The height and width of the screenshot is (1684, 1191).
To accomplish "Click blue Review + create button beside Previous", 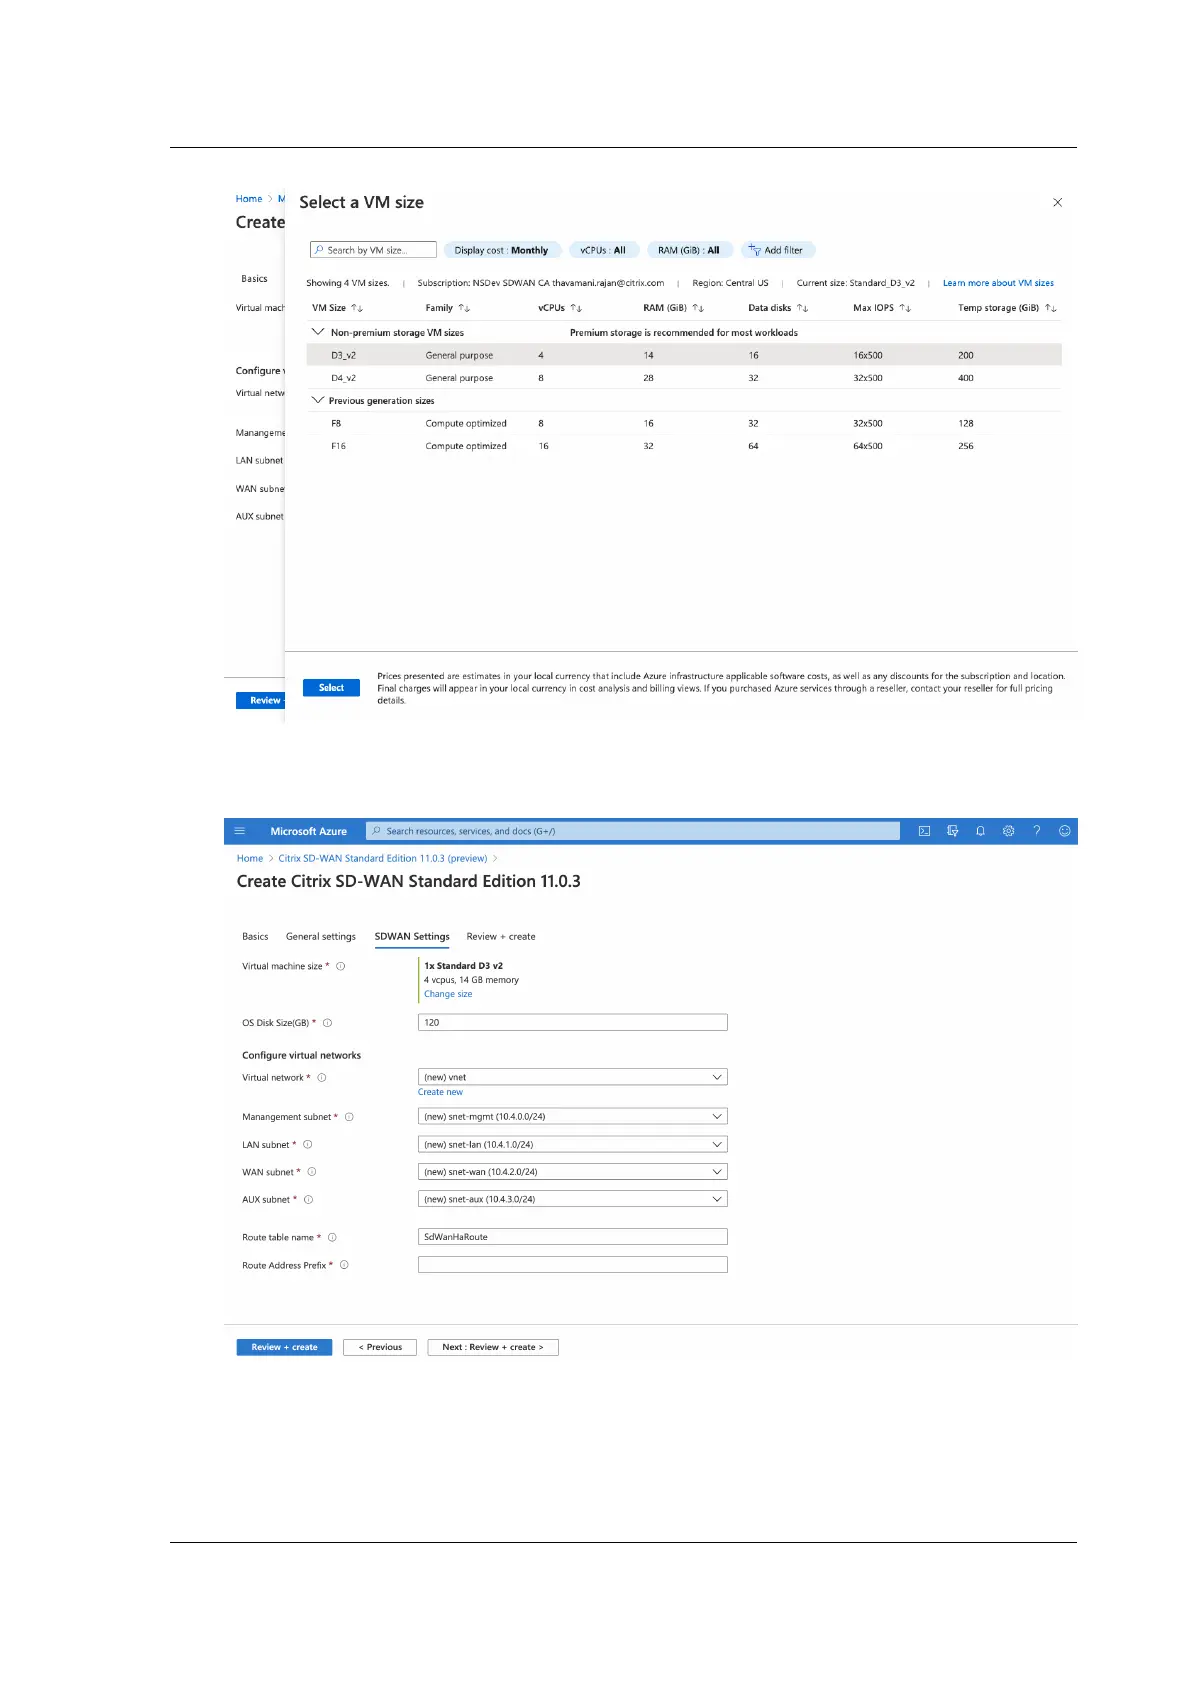I will point(285,1347).
